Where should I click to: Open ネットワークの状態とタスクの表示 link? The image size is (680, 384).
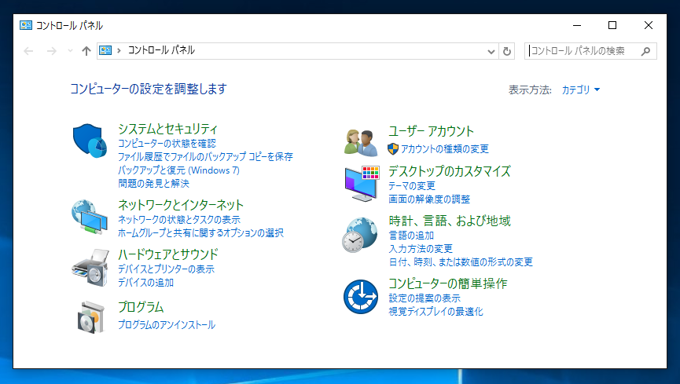click(179, 220)
